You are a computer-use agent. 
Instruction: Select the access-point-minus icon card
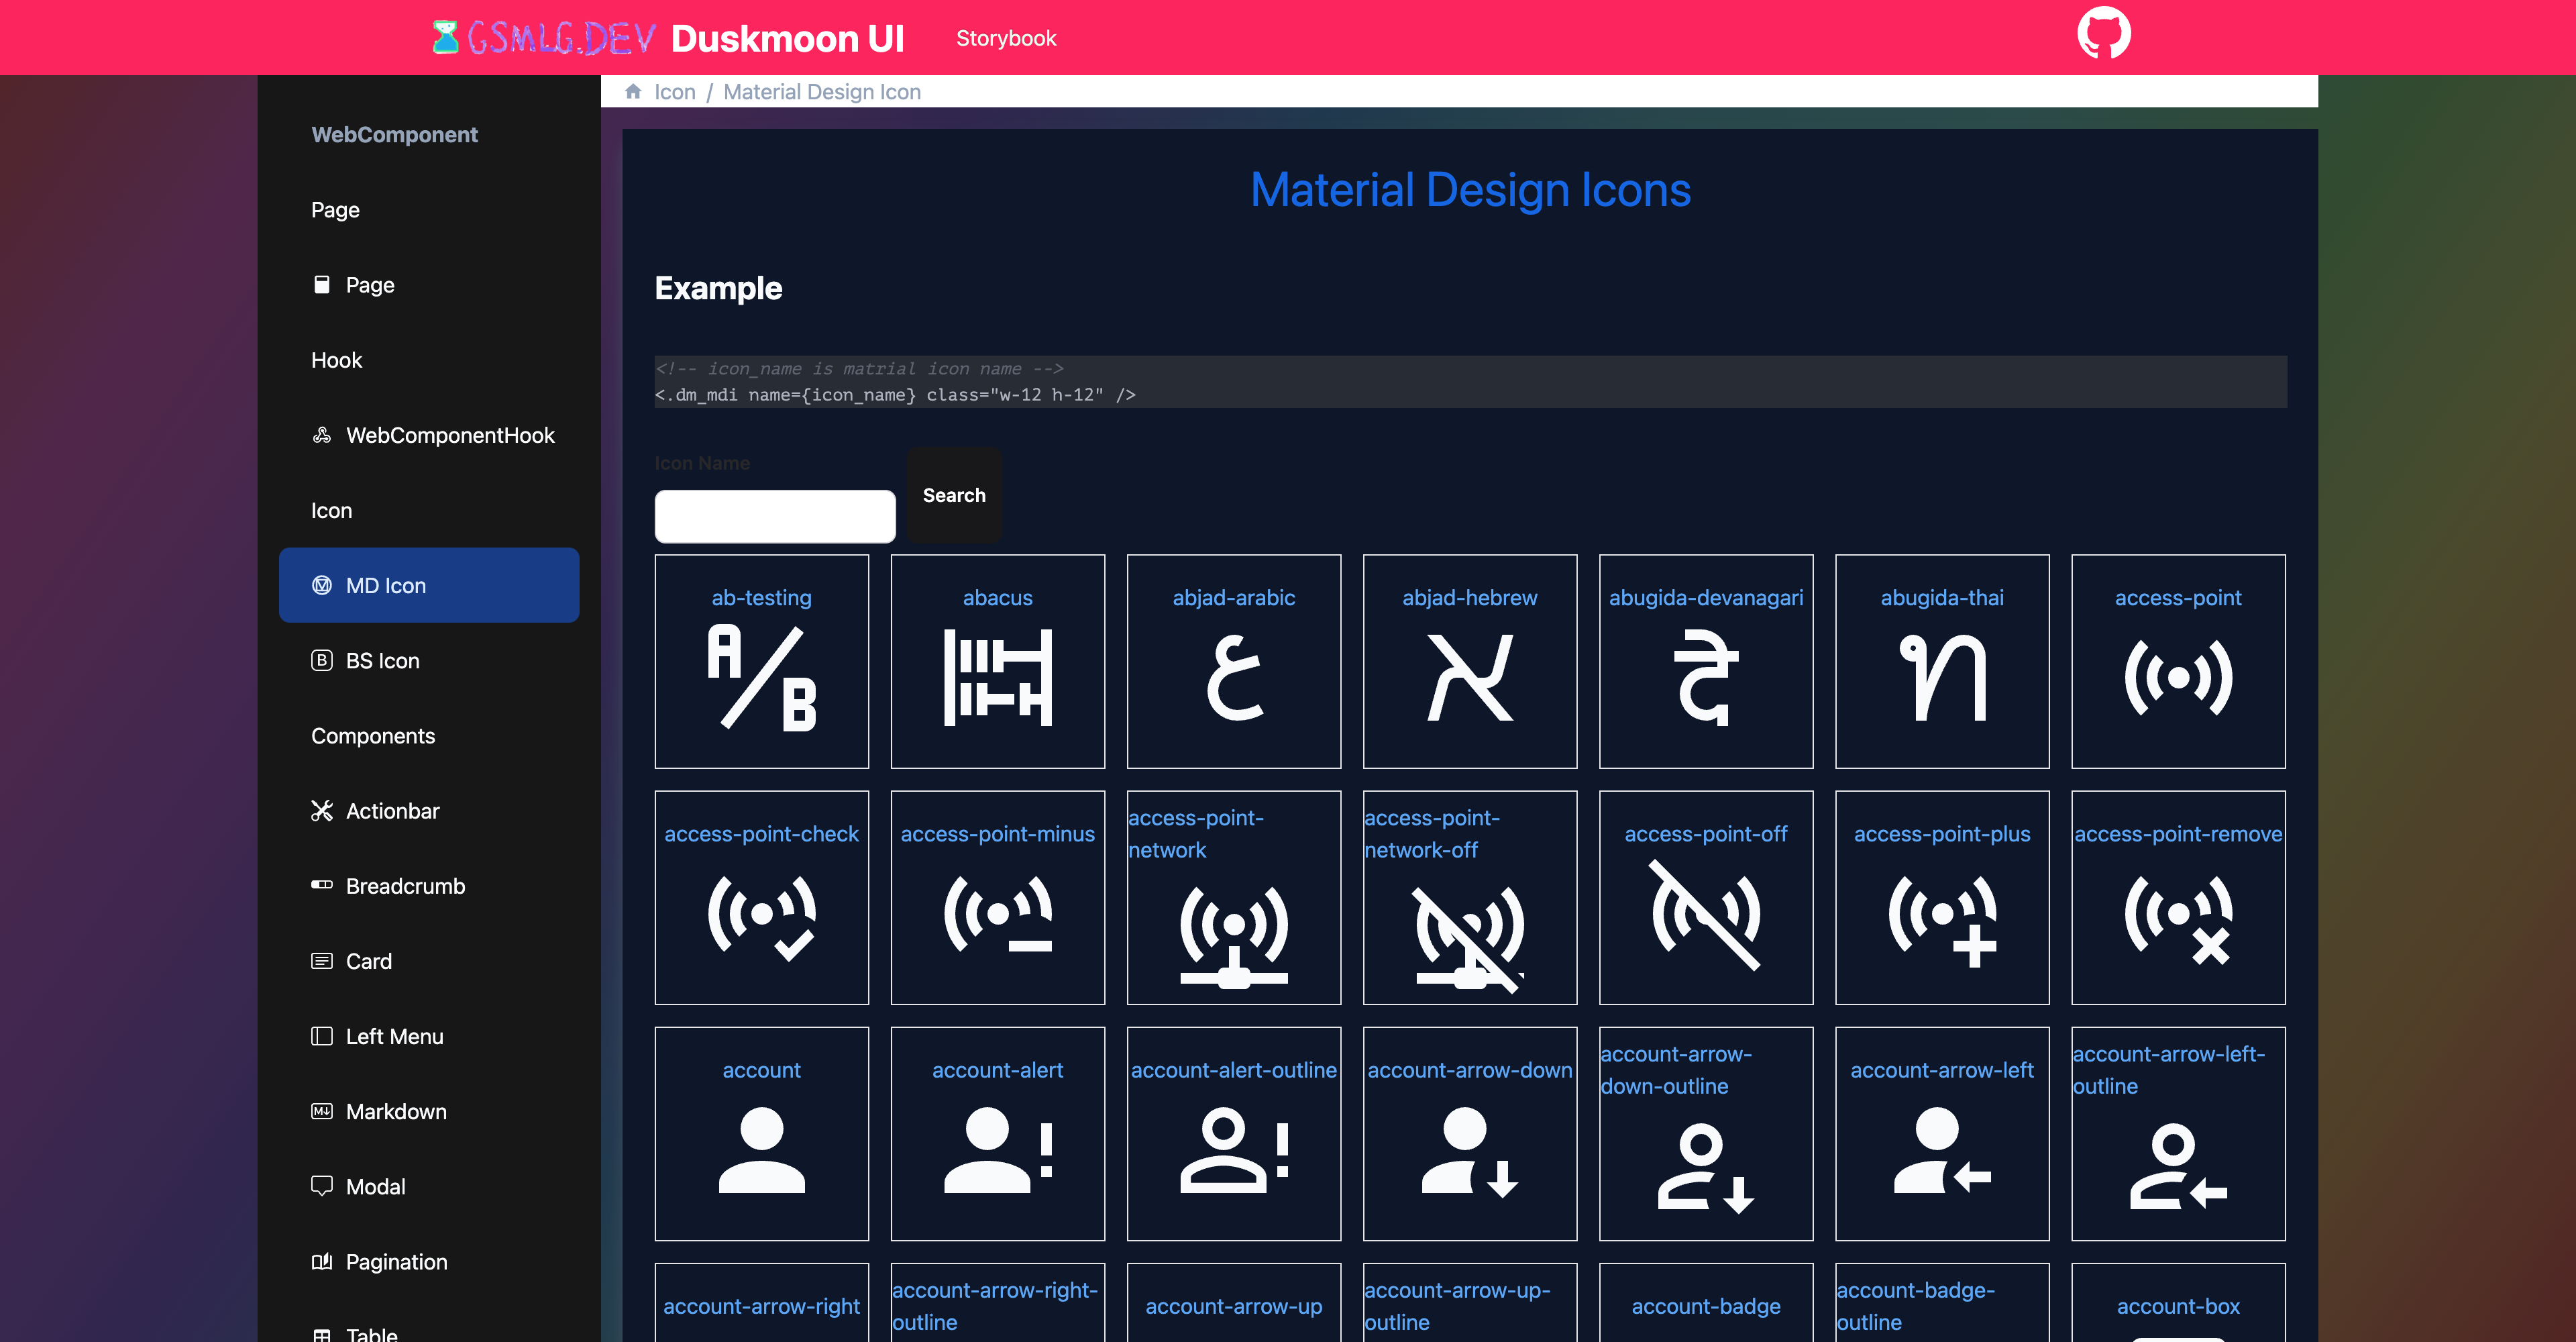click(x=997, y=897)
